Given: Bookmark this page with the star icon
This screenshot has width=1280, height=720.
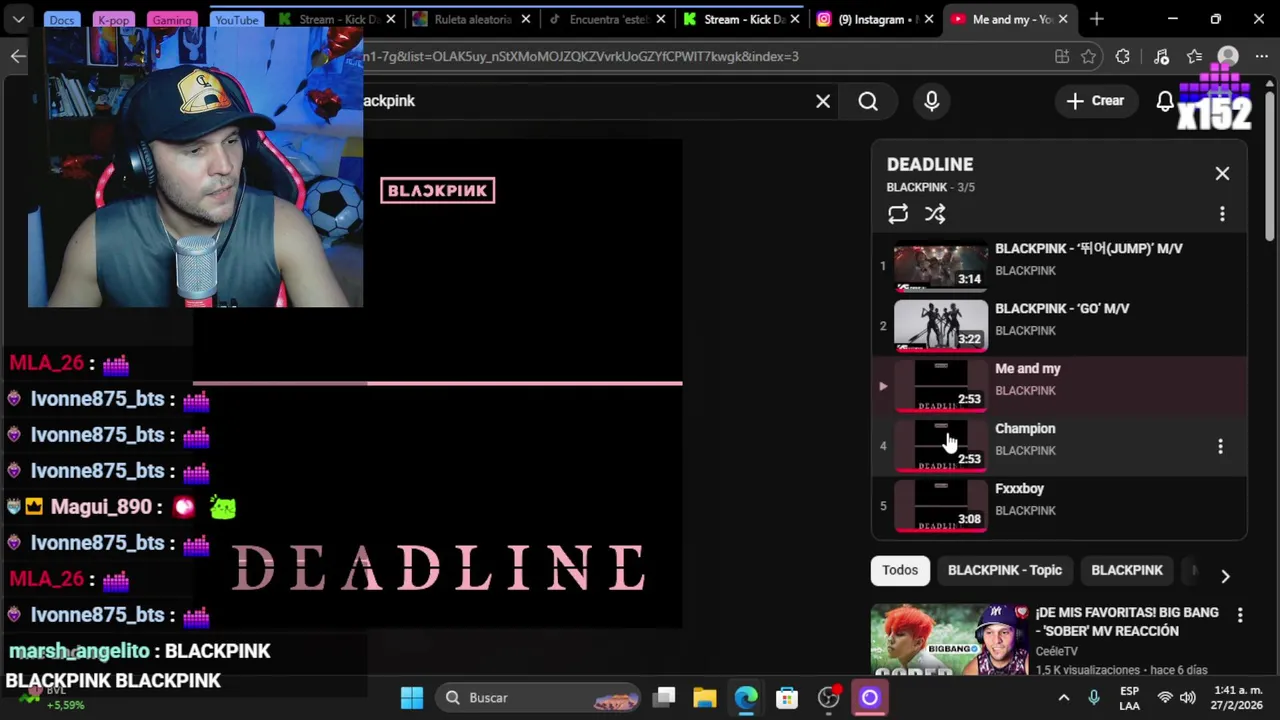Looking at the screenshot, I should (1089, 57).
